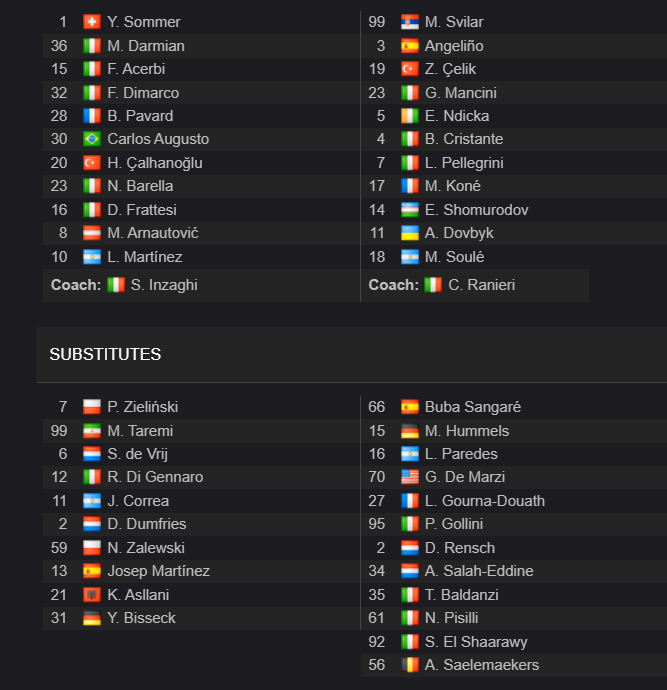Click the Swiss flag beside Y. Sommer
This screenshot has width=667, height=690.
tap(92, 22)
